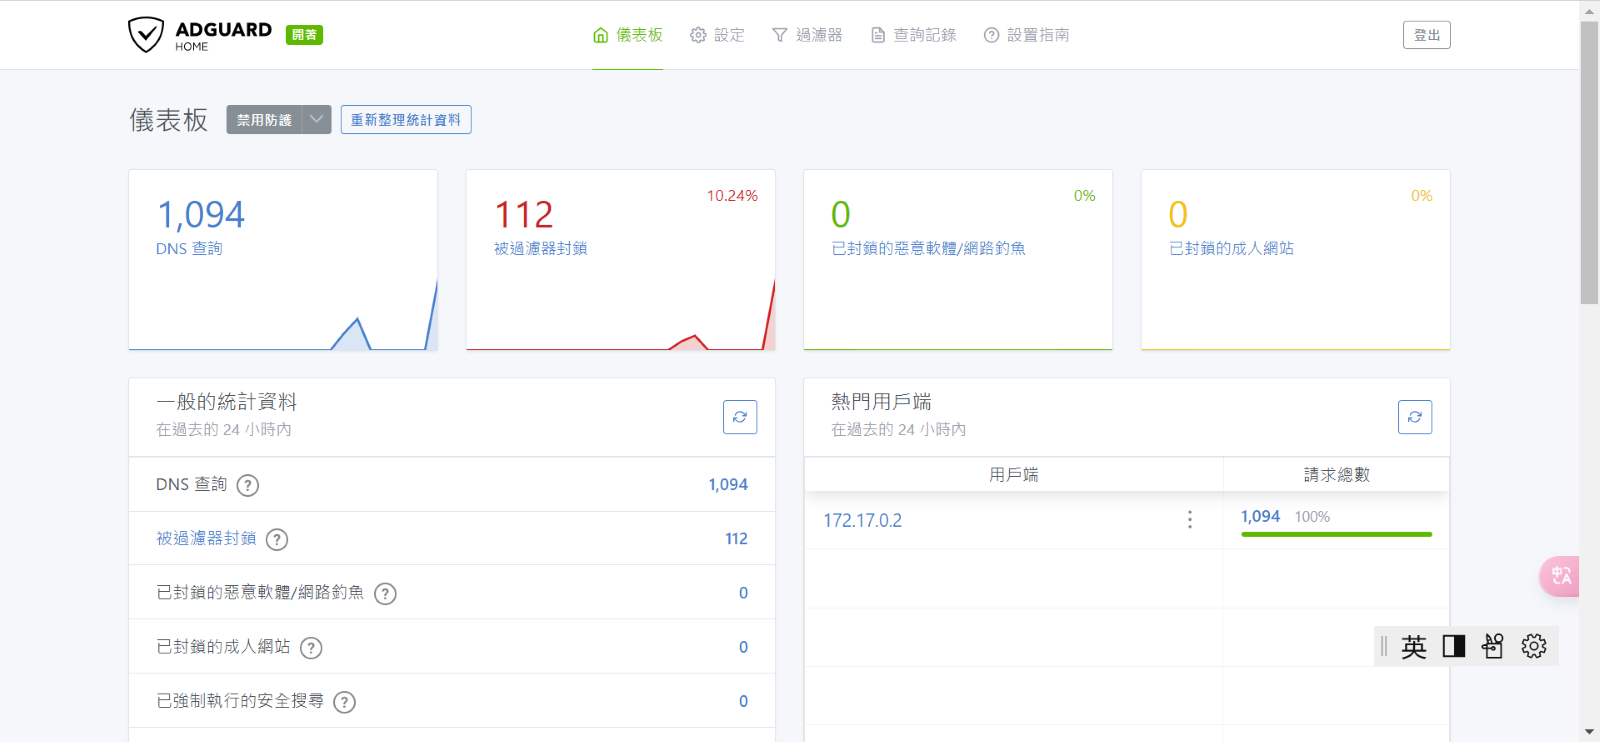Click the question icon in 設置指南 tab
Screen dimensions: 1600x742
pyautogui.click(x=991, y=35)
